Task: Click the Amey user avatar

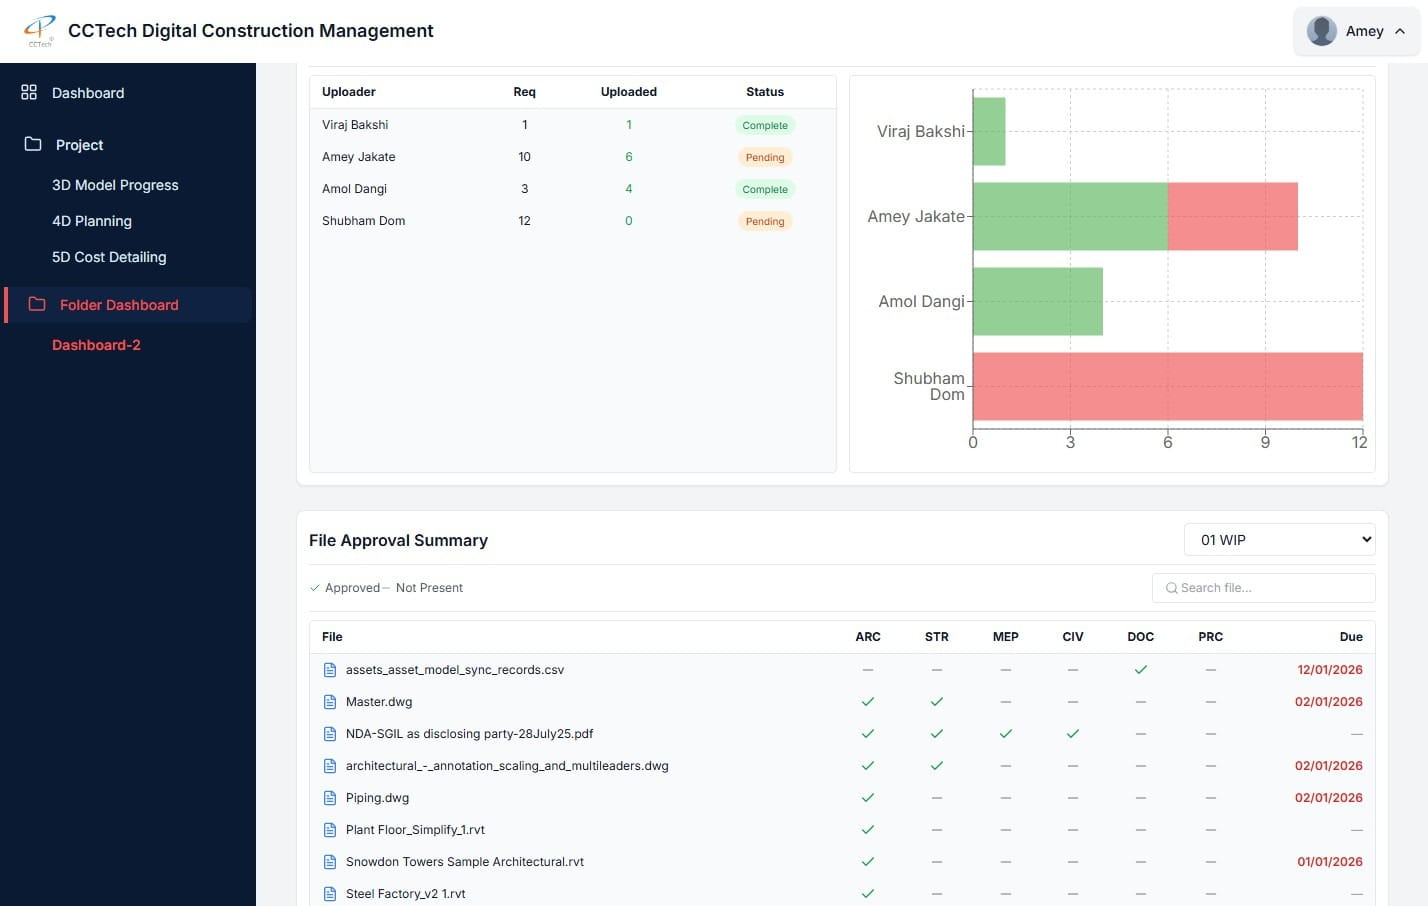Action: click(x=1322, y=31)
